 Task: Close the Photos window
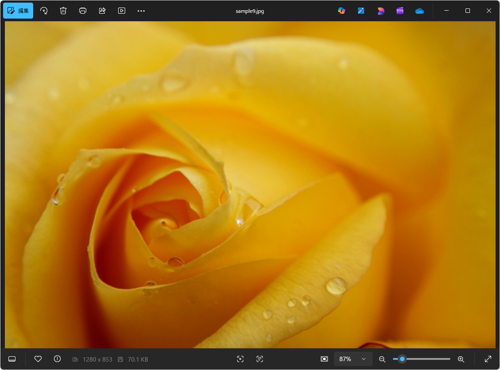[x=489, y=11]
